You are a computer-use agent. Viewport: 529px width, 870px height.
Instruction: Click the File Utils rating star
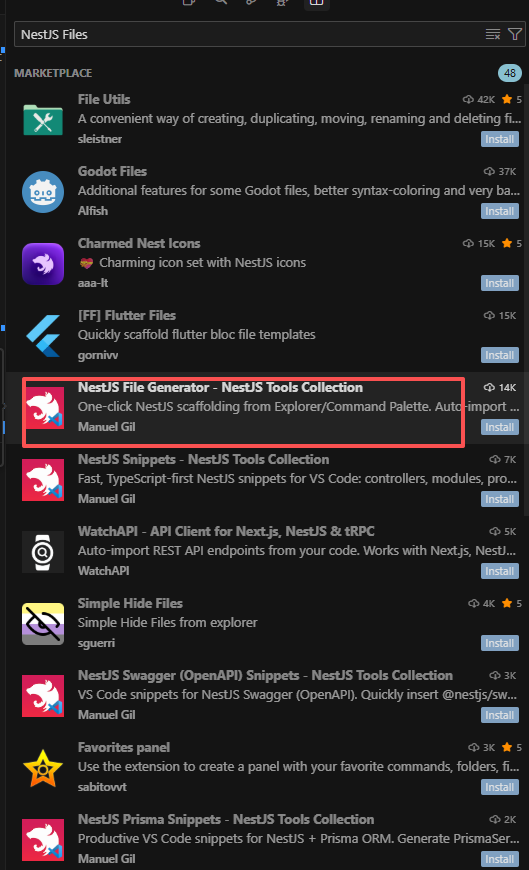click(x=507, y=99)
